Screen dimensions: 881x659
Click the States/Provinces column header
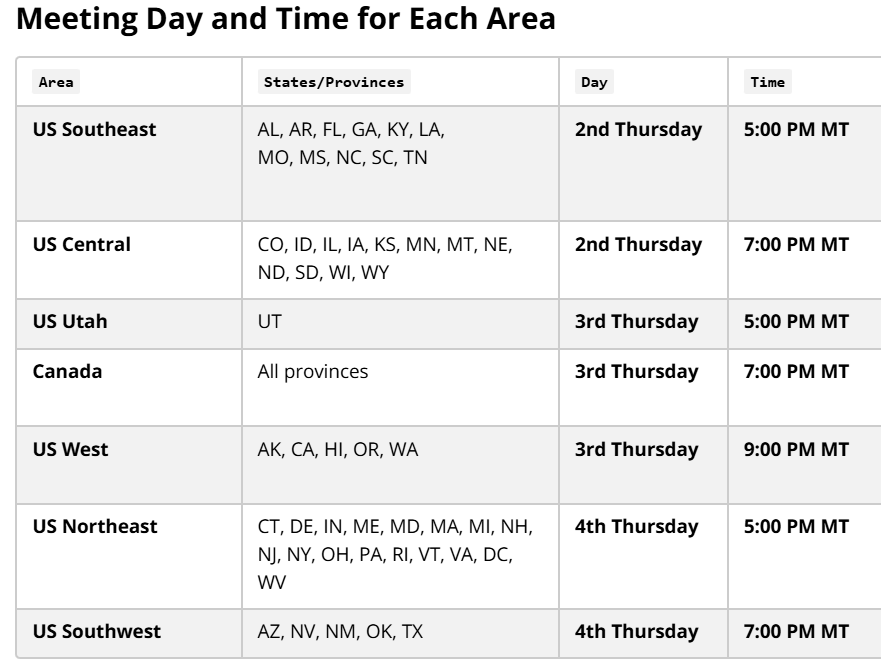tap(334, 82)
